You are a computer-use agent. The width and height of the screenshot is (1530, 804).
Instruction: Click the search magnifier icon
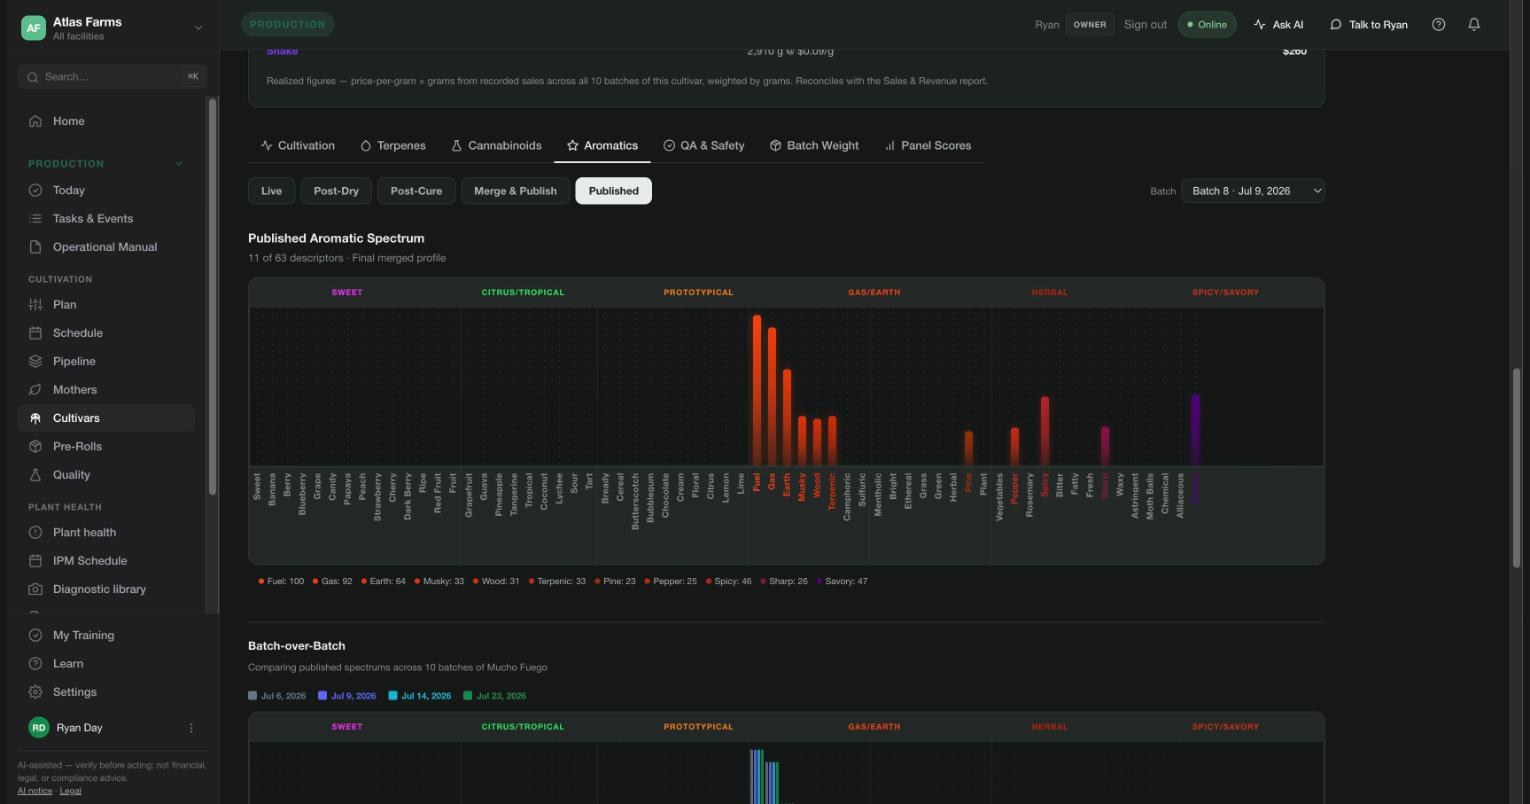click(33, 77)
